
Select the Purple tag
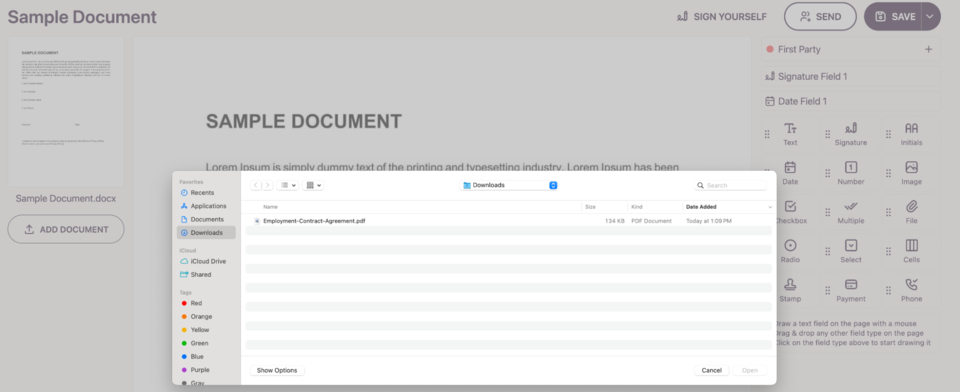(200, 370)
